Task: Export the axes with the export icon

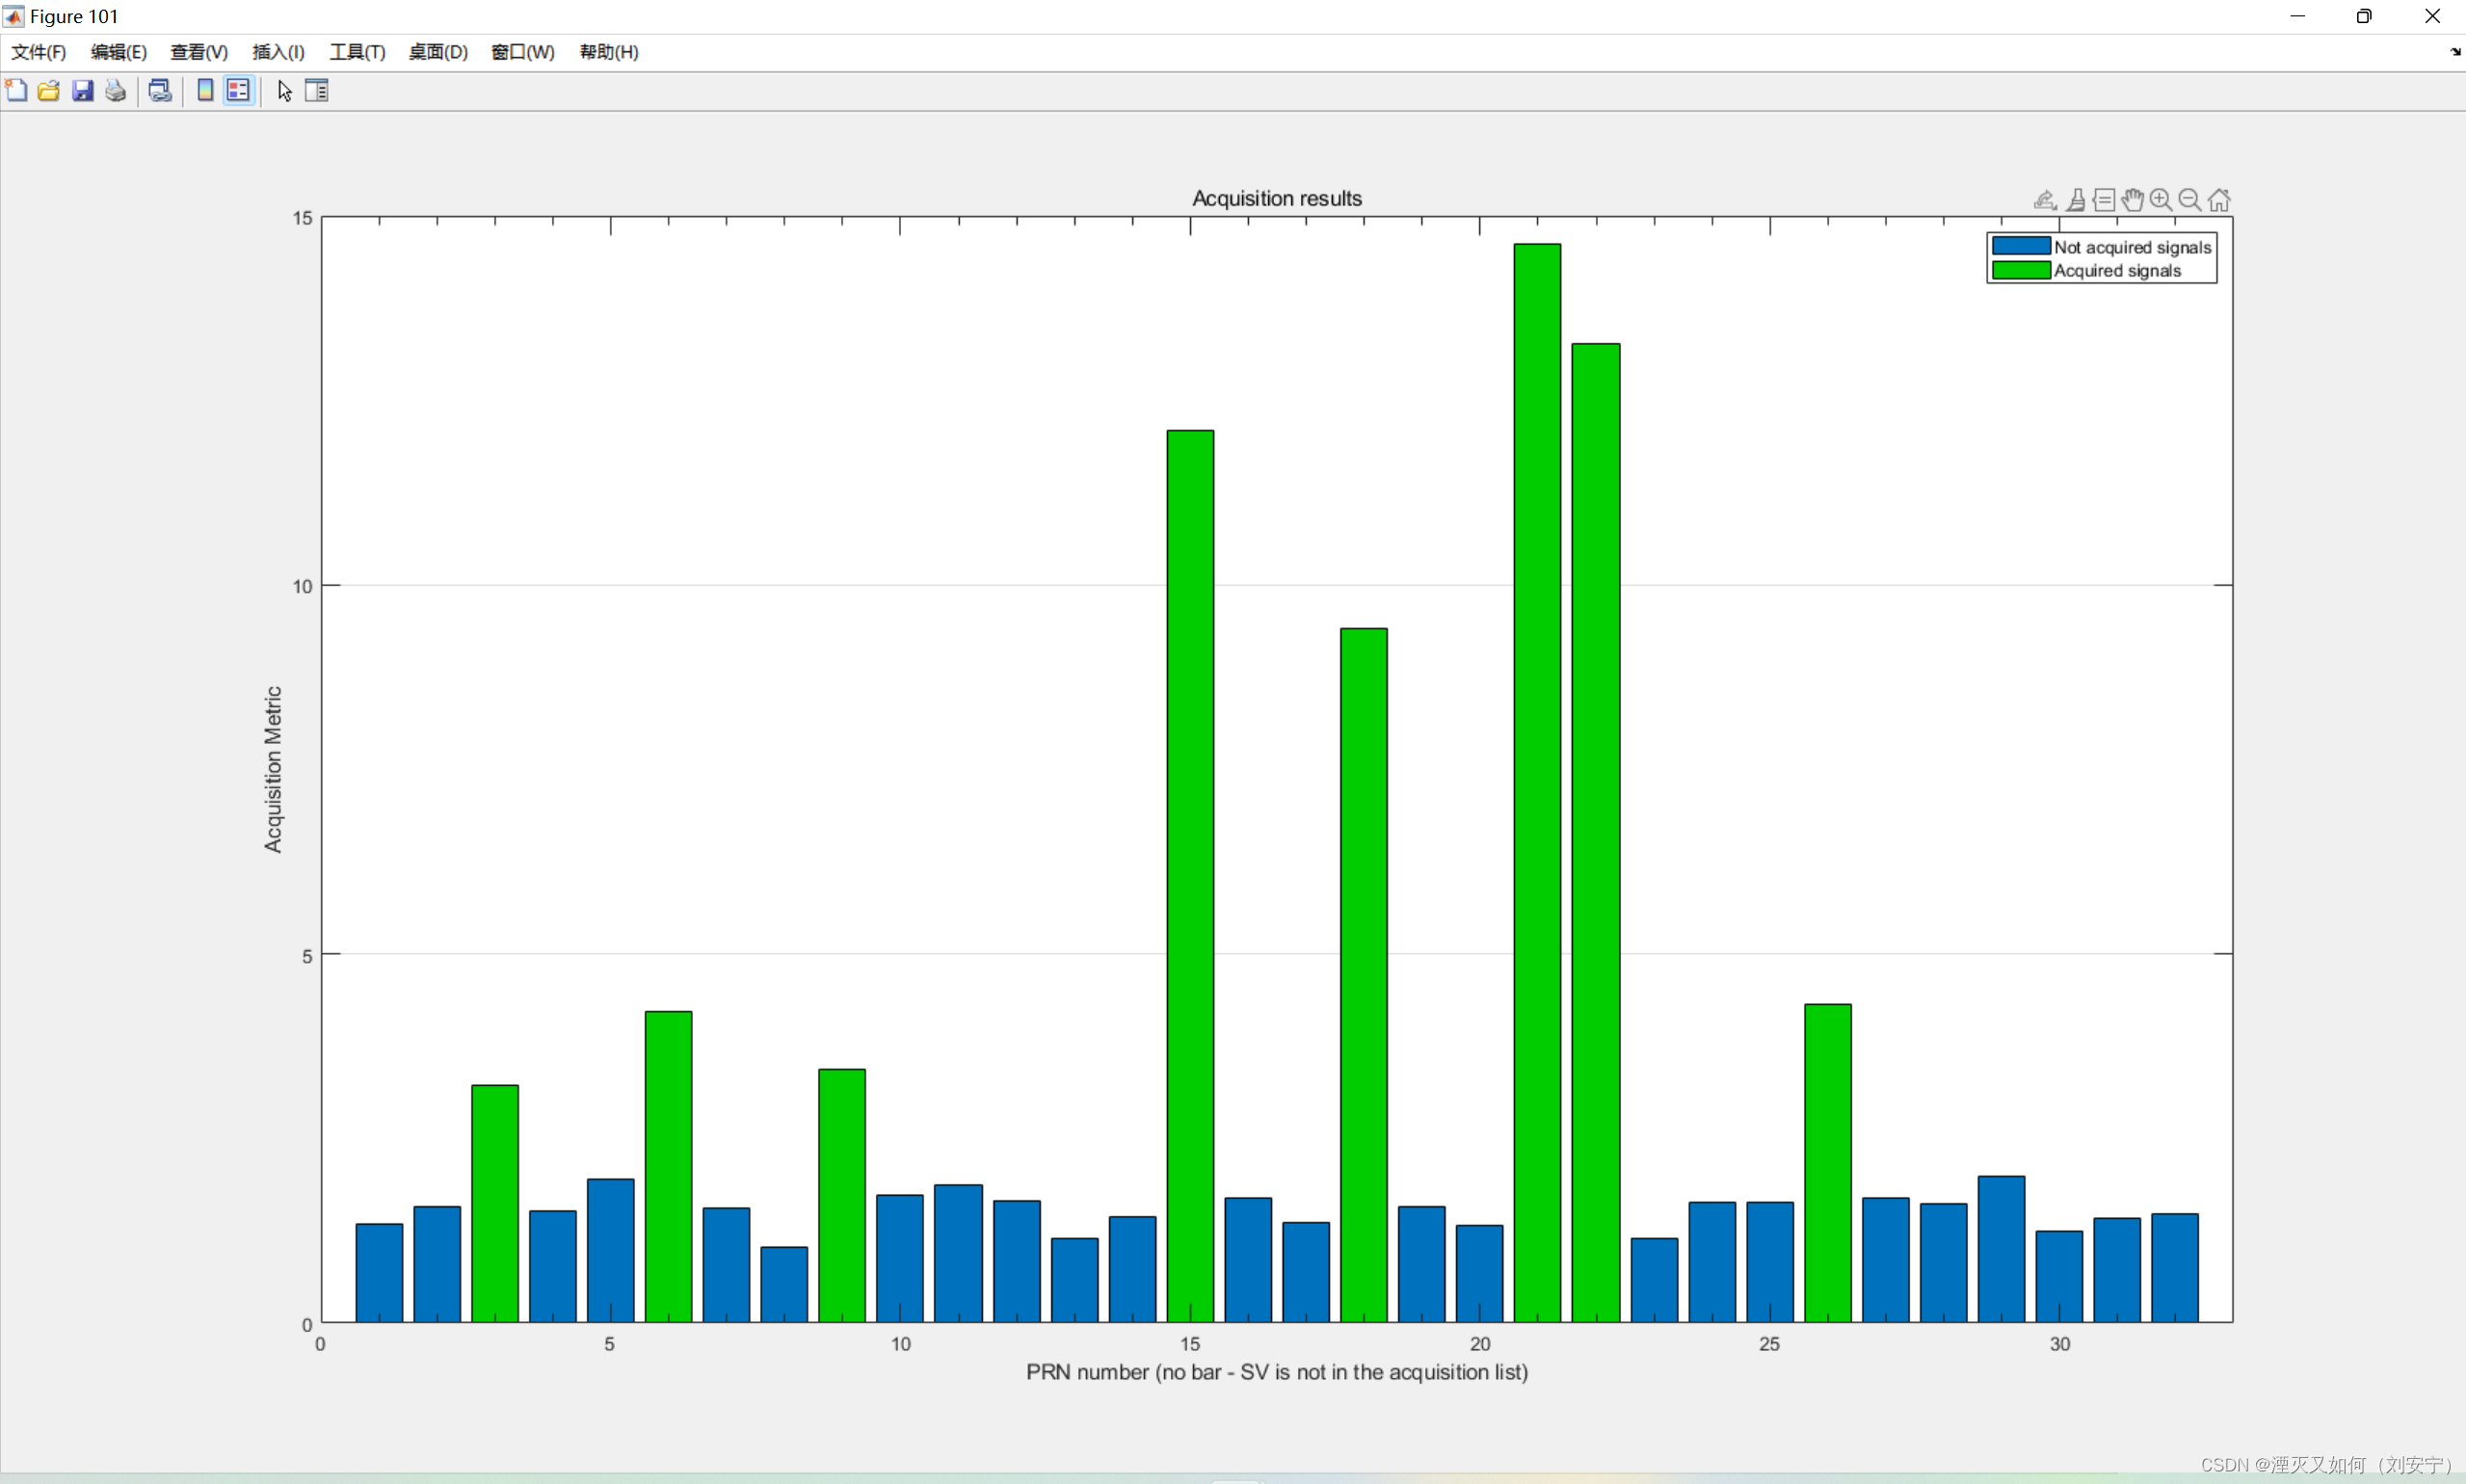Action: 2045,200
